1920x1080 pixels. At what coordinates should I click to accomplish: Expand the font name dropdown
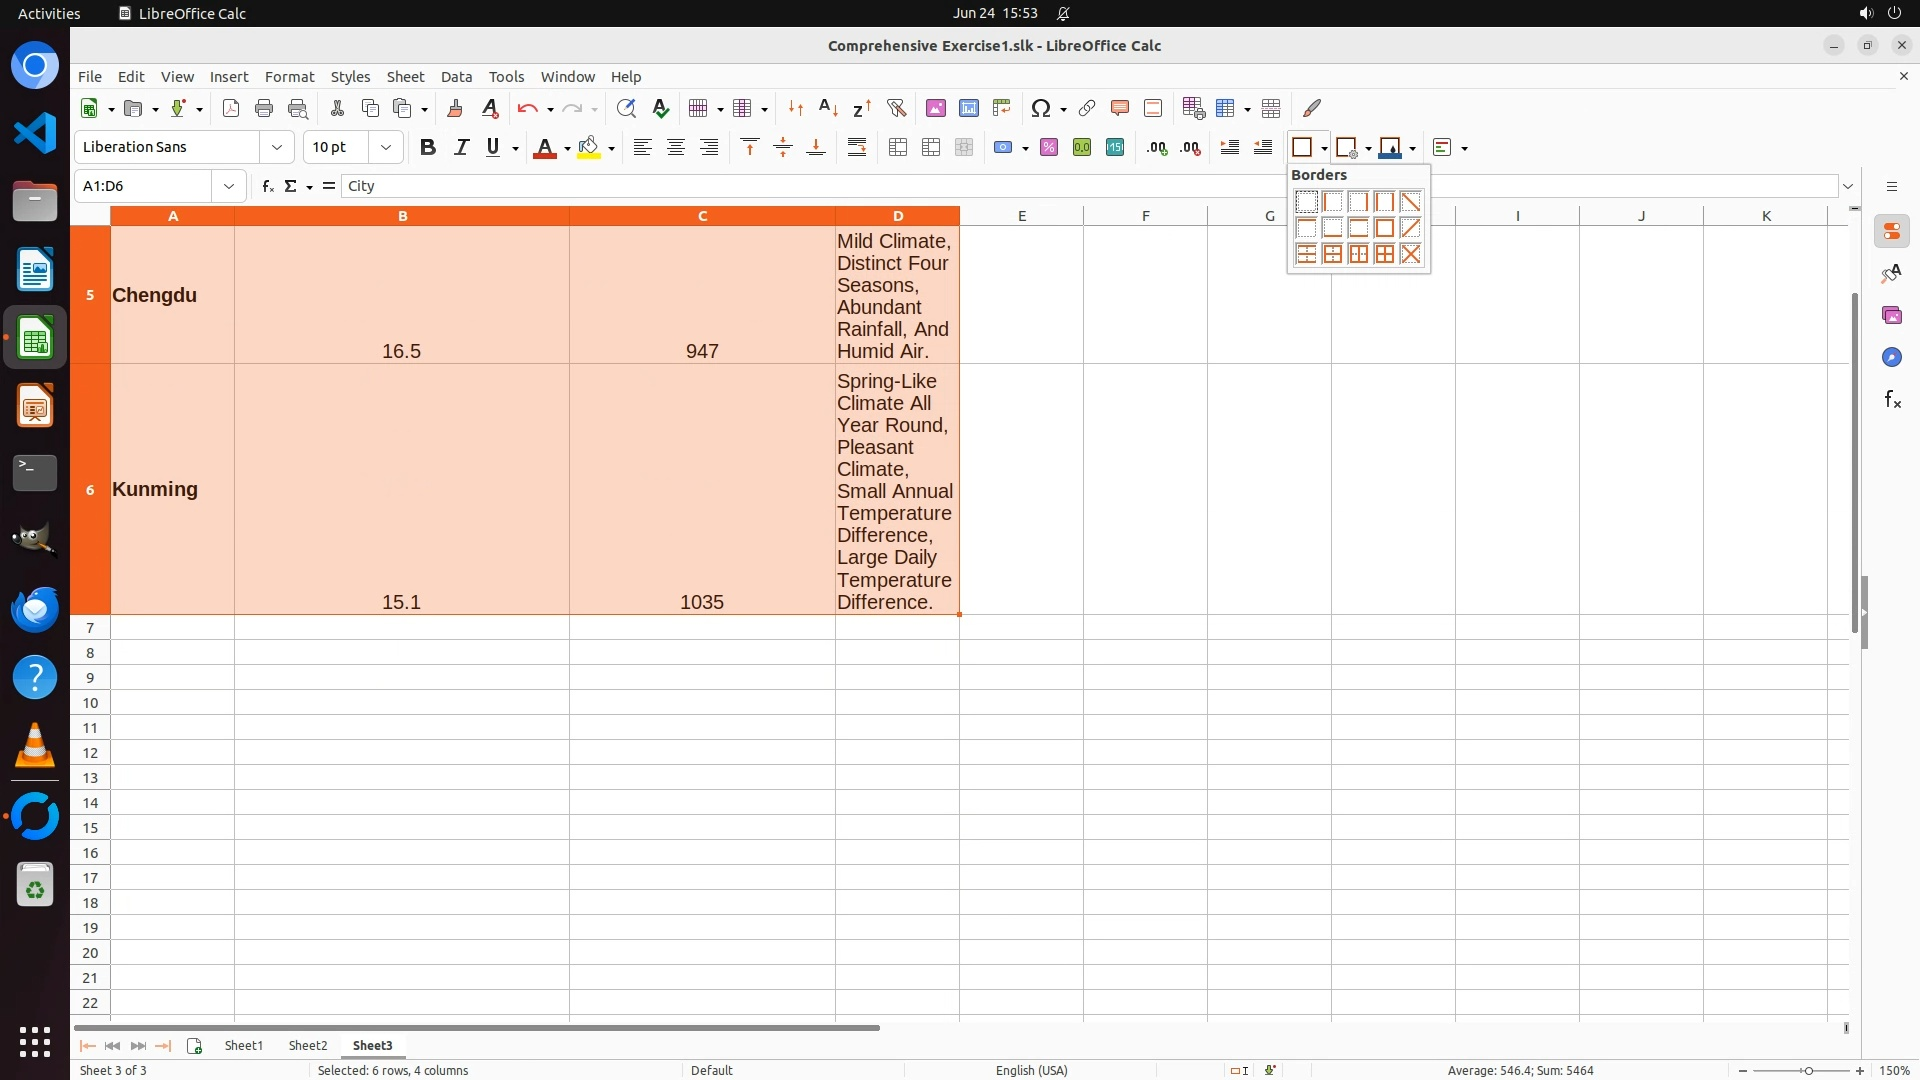(277, 147)
